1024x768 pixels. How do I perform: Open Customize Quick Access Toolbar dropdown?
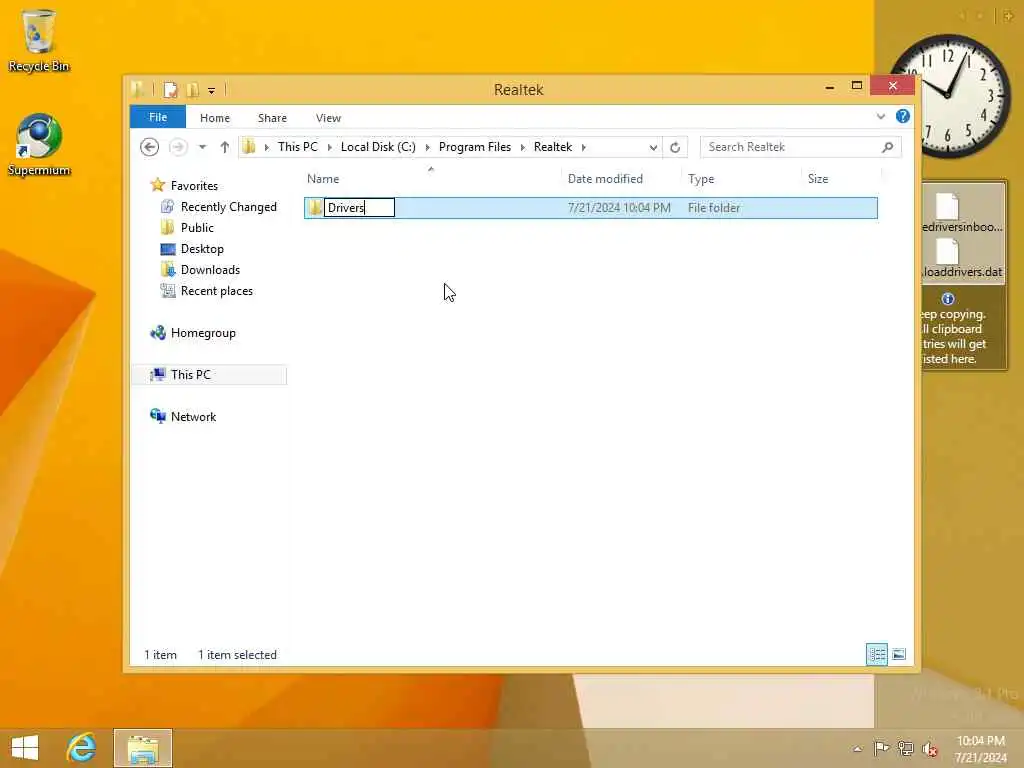tap(211, 90)
